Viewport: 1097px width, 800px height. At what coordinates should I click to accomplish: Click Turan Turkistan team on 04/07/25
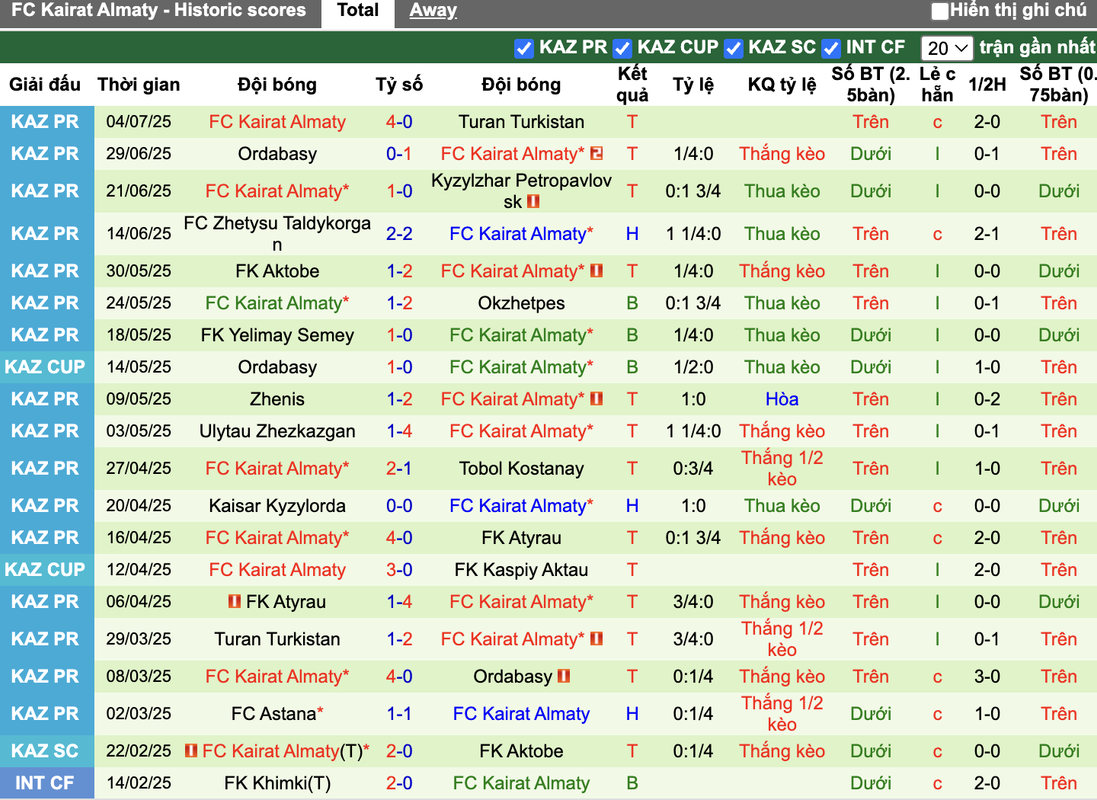(521, 122)
